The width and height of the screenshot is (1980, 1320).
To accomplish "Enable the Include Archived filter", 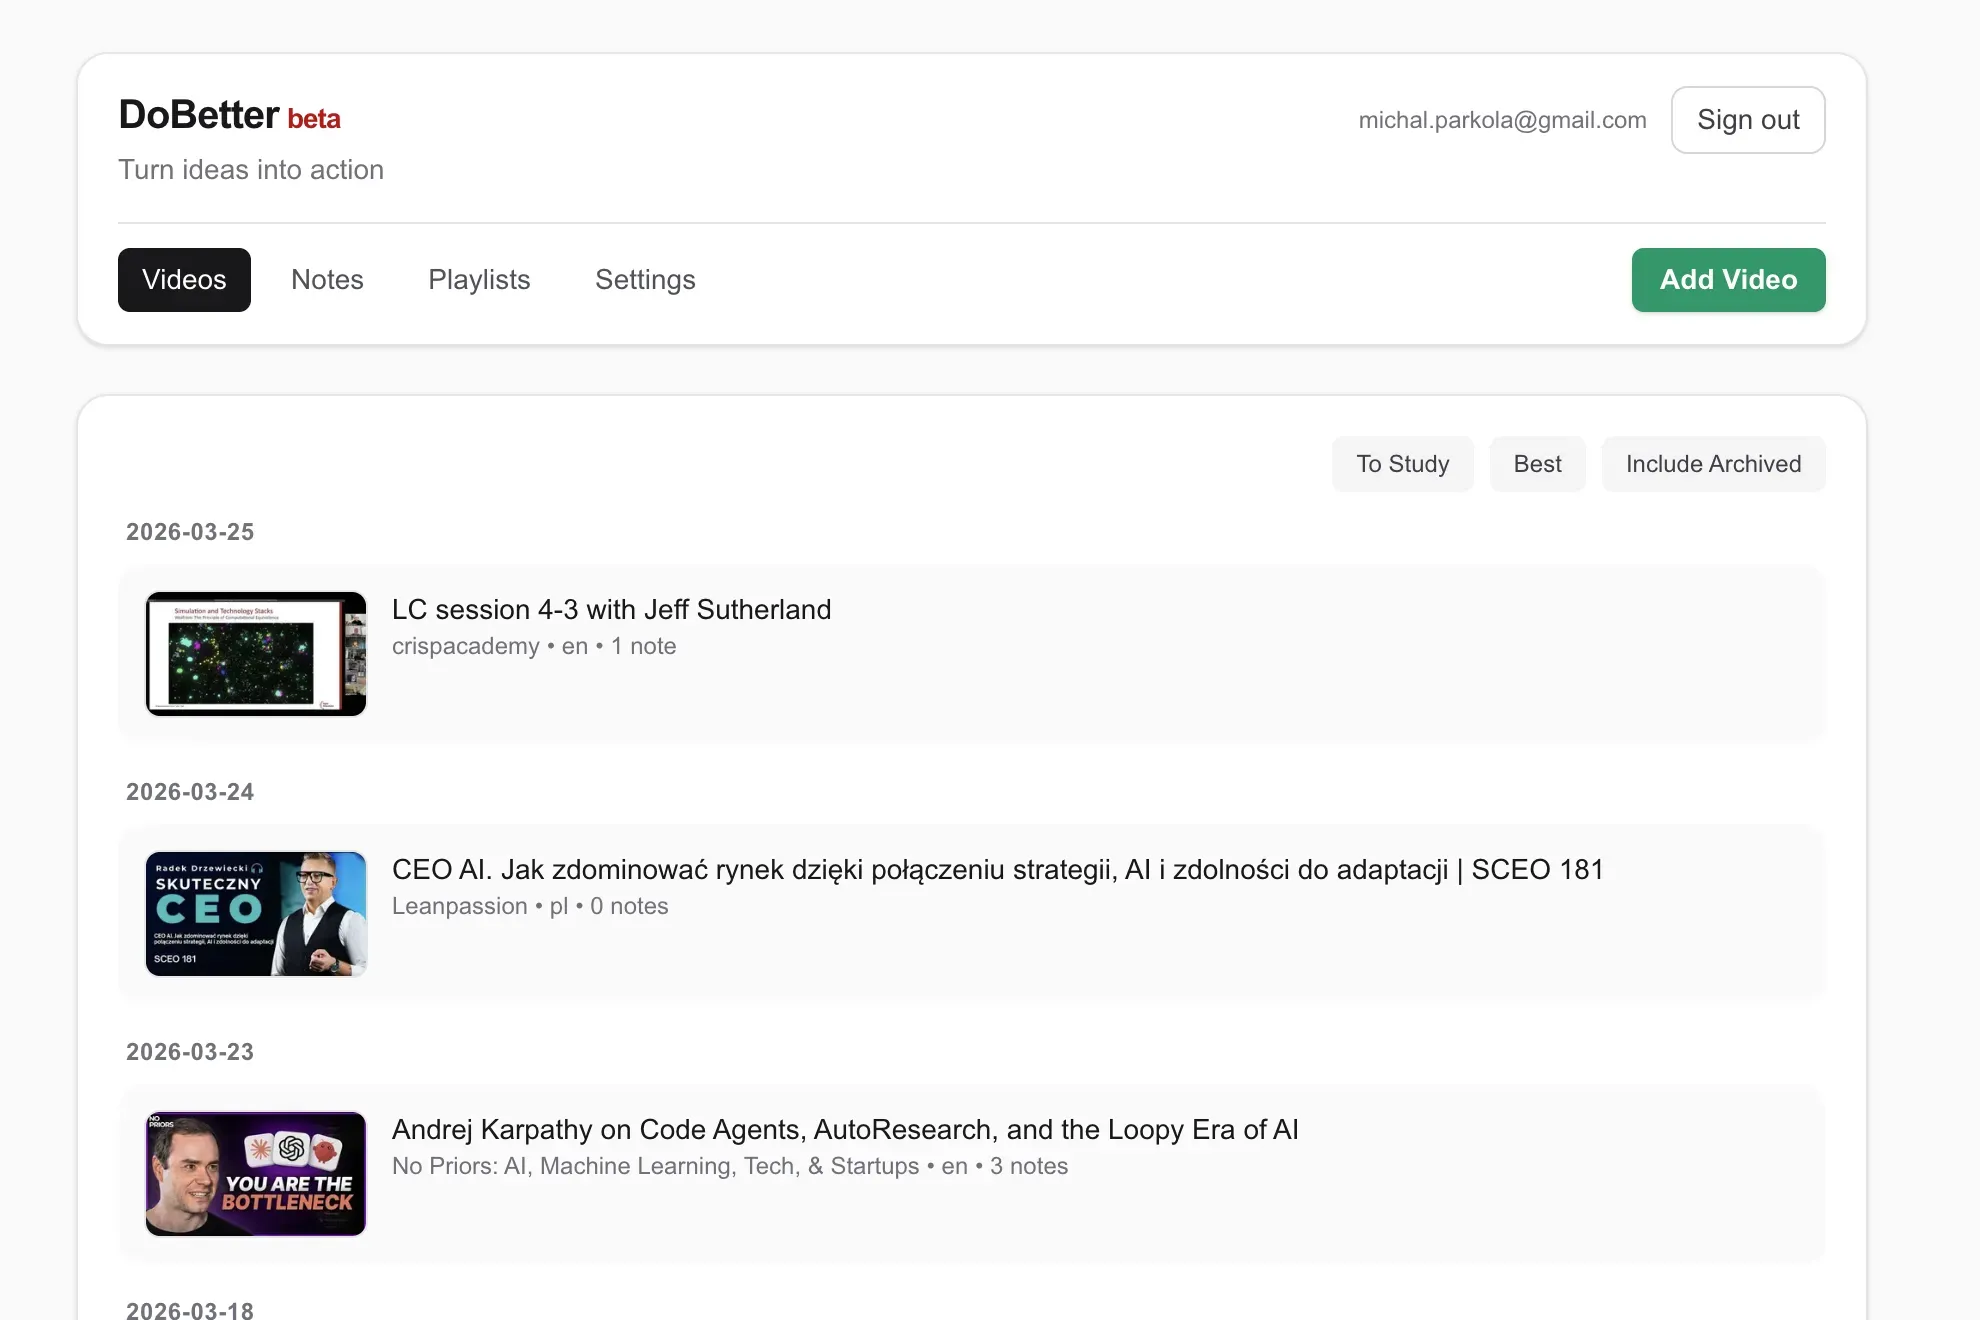I will click(x=1713, y=464).
